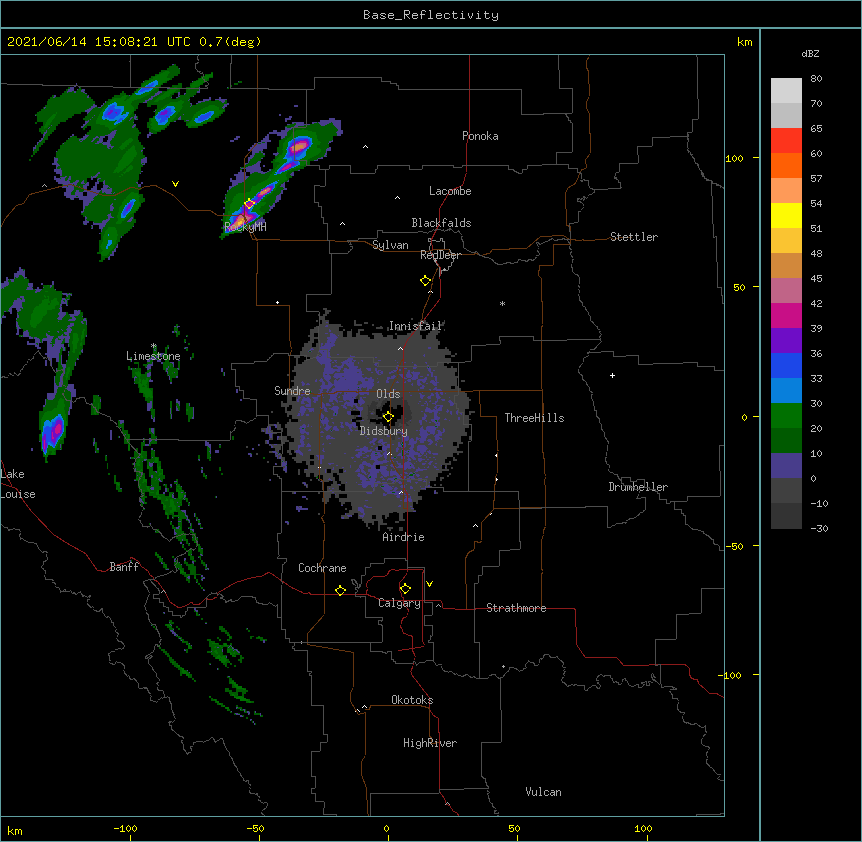Click the yellow 51-54 dBZ legend swatch
Screen dimensions: 862x842
[x=786, y=215]
